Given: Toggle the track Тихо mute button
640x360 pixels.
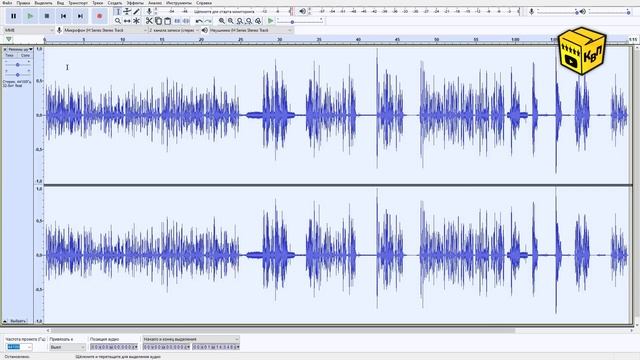Looking at the screenshot, I should [10, 56].
